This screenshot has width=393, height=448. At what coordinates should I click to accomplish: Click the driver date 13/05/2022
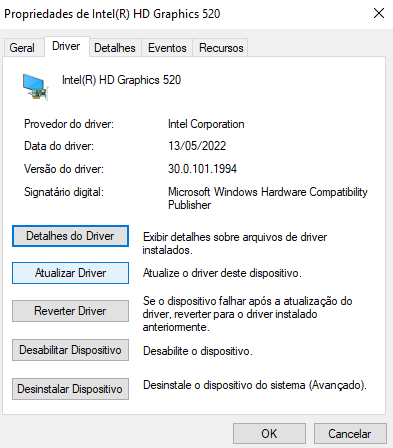(197, 146)
